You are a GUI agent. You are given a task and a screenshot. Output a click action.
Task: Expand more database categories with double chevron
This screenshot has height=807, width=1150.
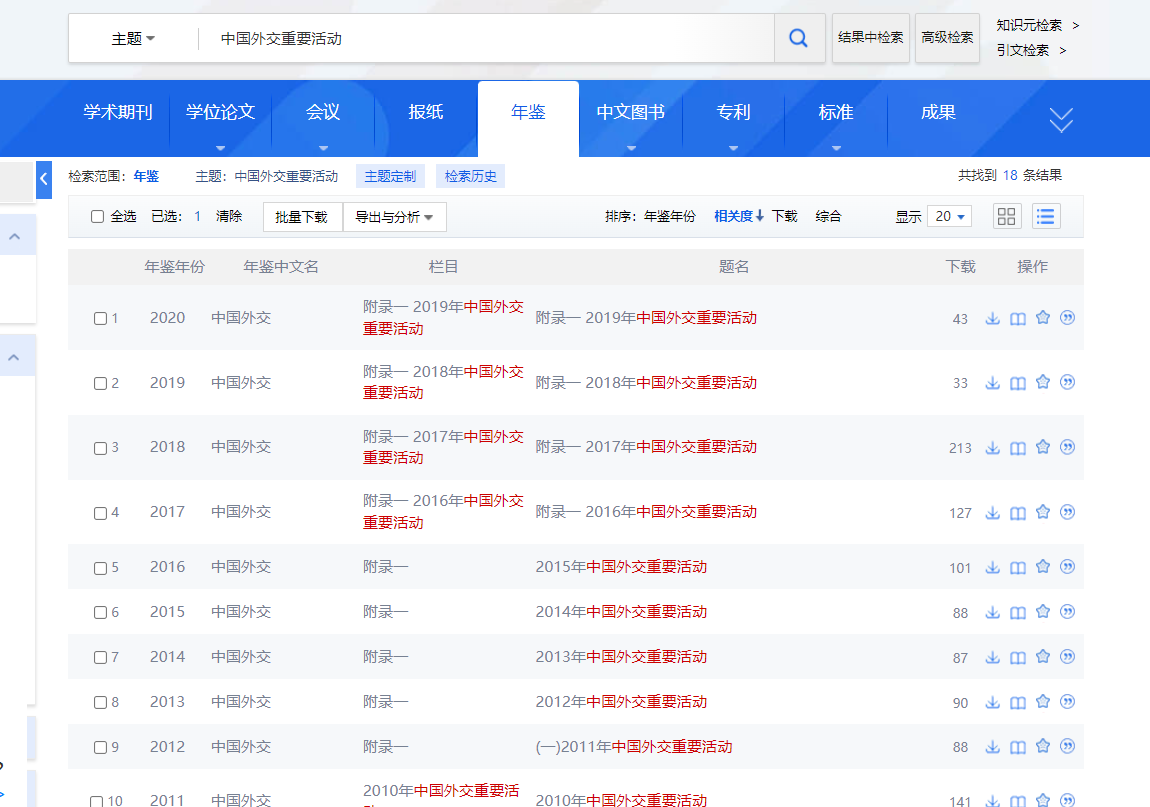point(1060,120)
